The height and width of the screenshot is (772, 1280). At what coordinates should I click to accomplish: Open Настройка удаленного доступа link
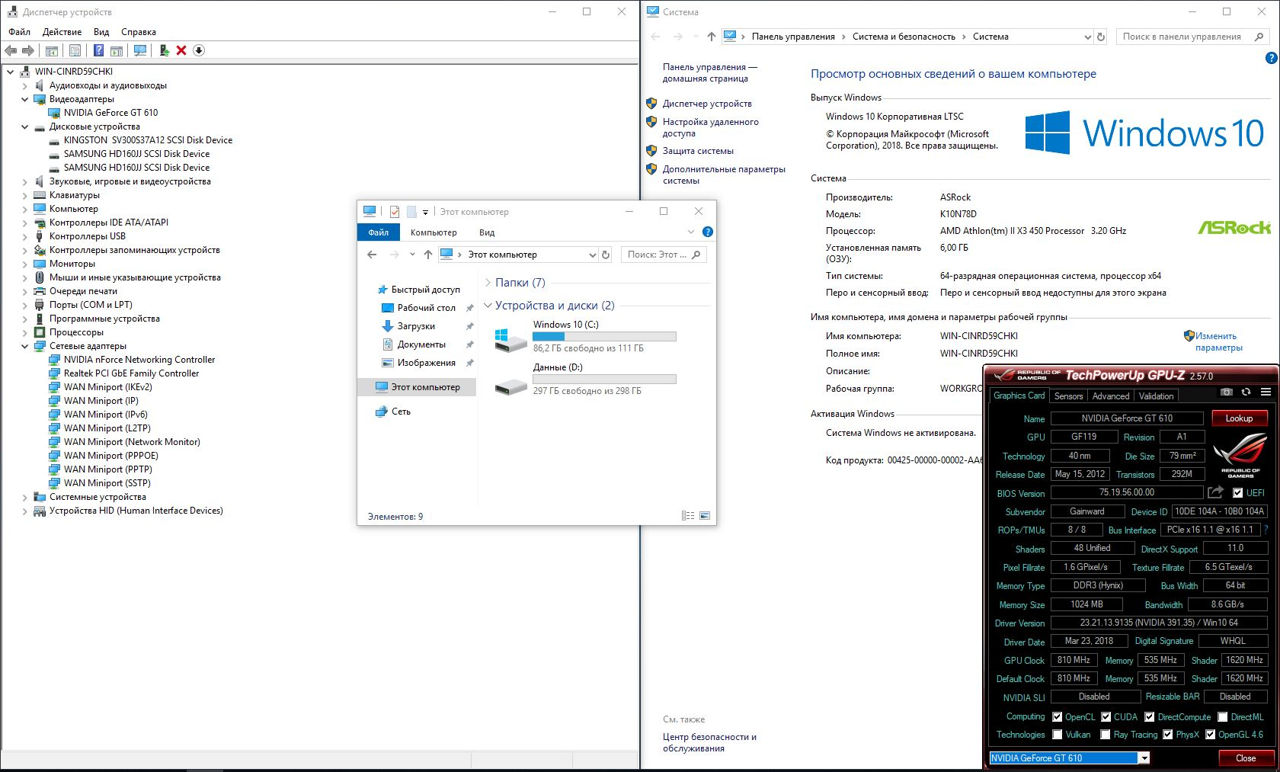coord(710,127)
